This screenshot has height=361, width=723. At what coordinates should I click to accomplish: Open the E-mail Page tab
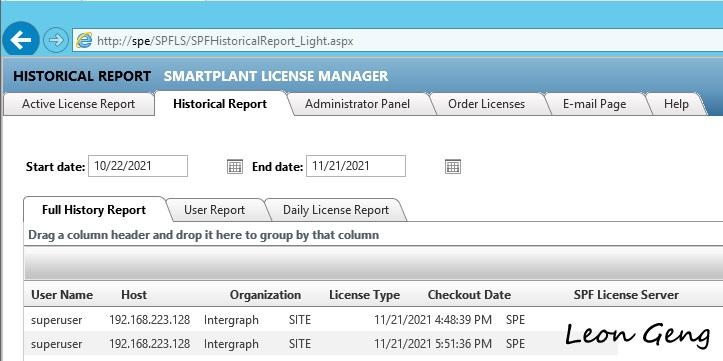click(594, 104)
